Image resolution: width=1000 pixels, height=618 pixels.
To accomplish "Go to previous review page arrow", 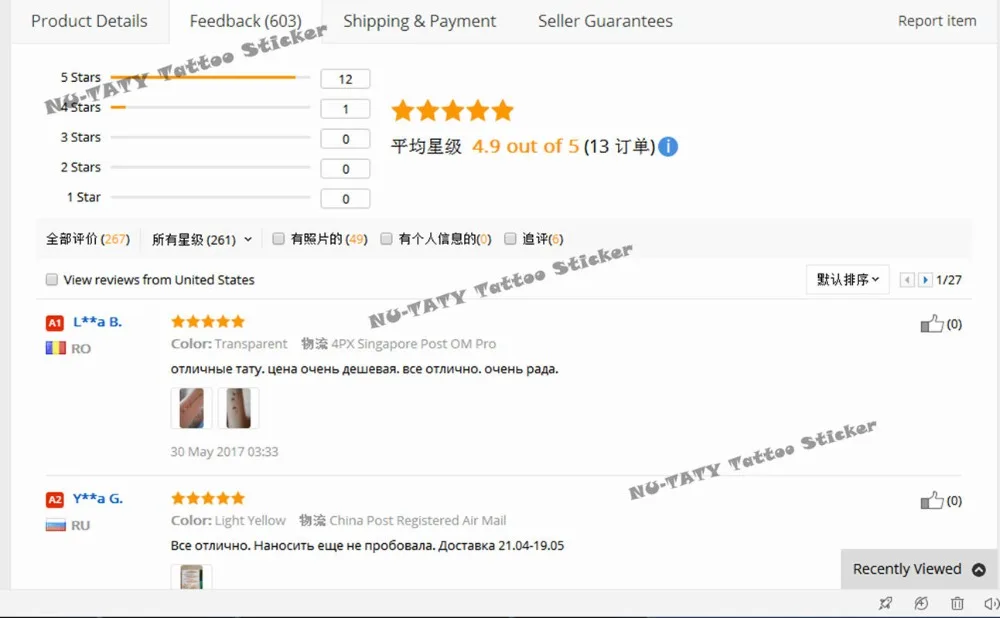I will 907,279.
